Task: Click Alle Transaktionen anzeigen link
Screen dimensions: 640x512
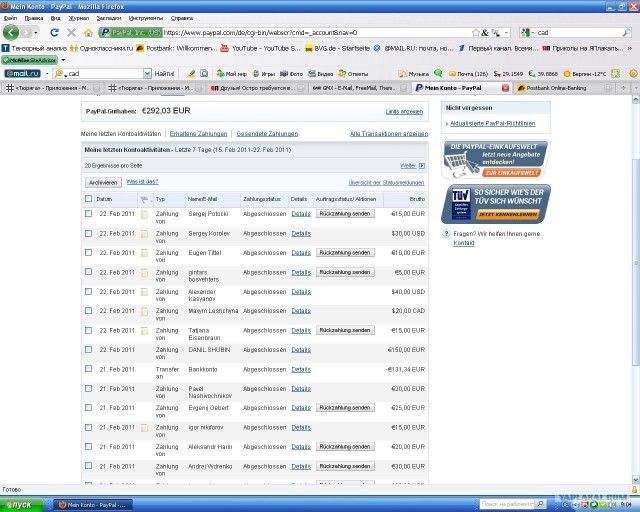Action: (389, 134)
